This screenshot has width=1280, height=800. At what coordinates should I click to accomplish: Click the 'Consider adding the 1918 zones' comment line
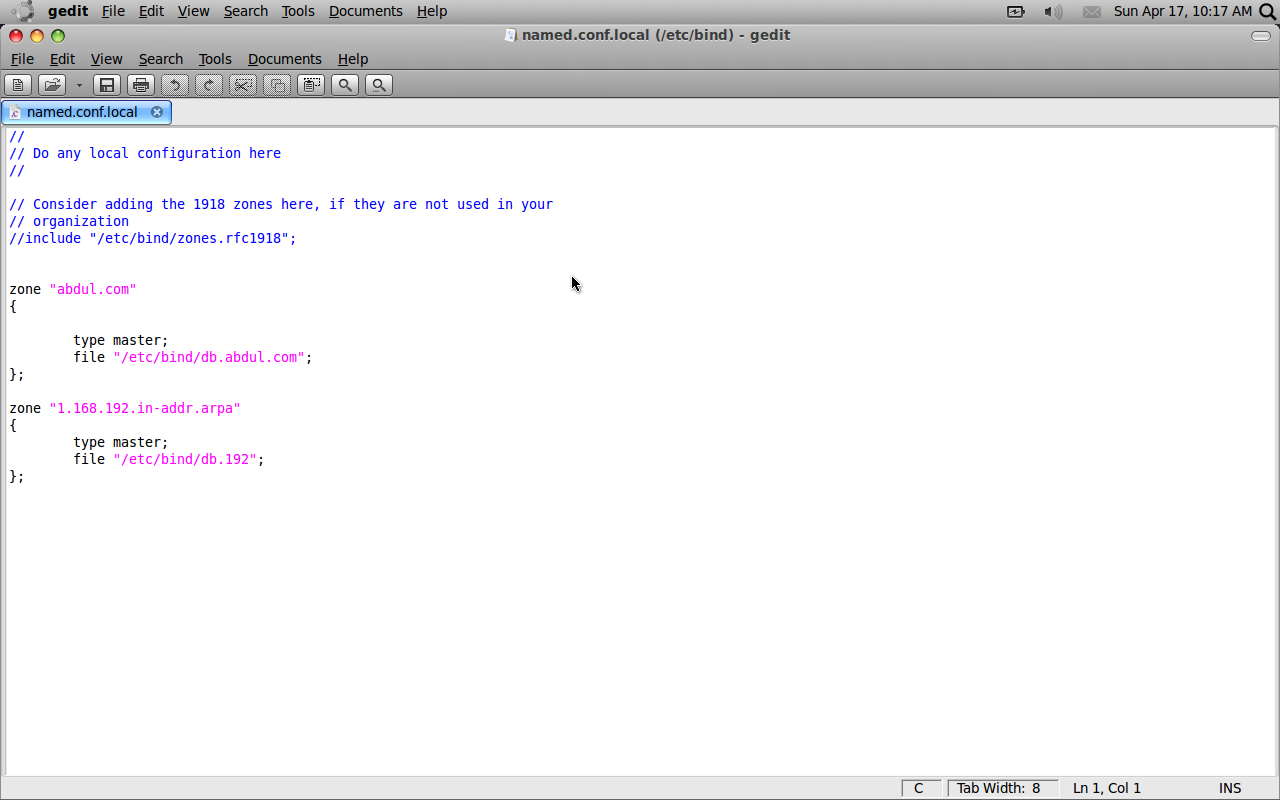pos(281,204)
